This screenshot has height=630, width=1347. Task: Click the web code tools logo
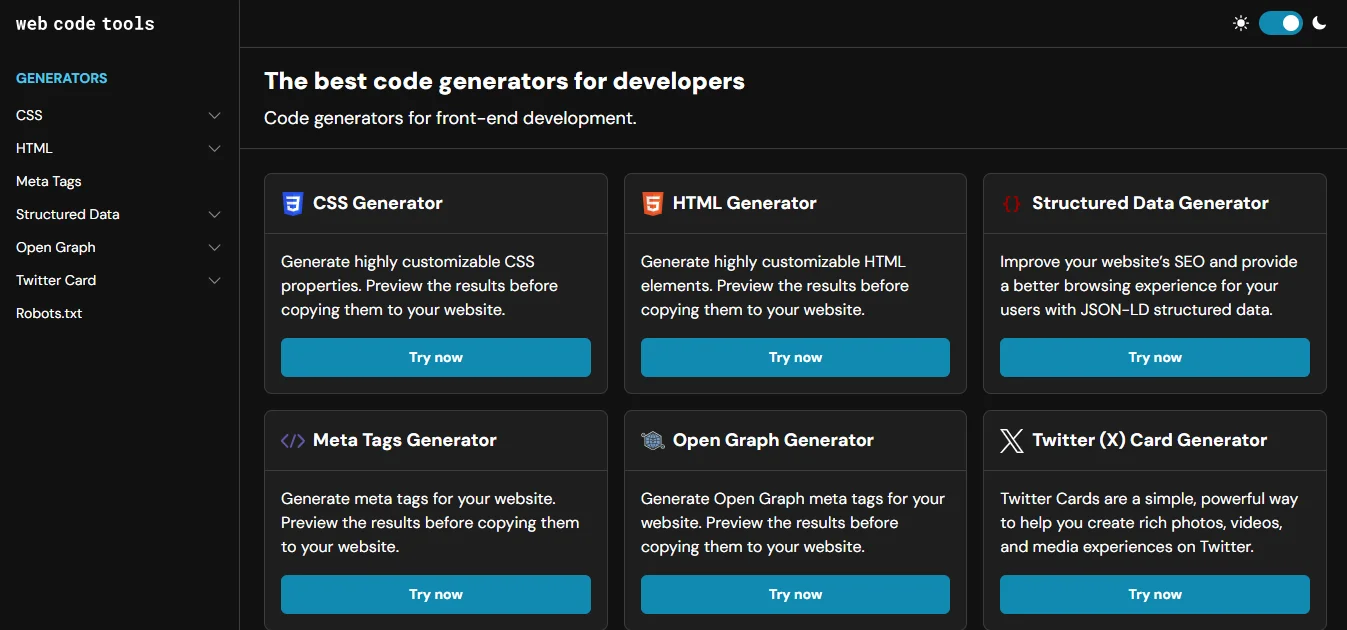coord(84,23)
